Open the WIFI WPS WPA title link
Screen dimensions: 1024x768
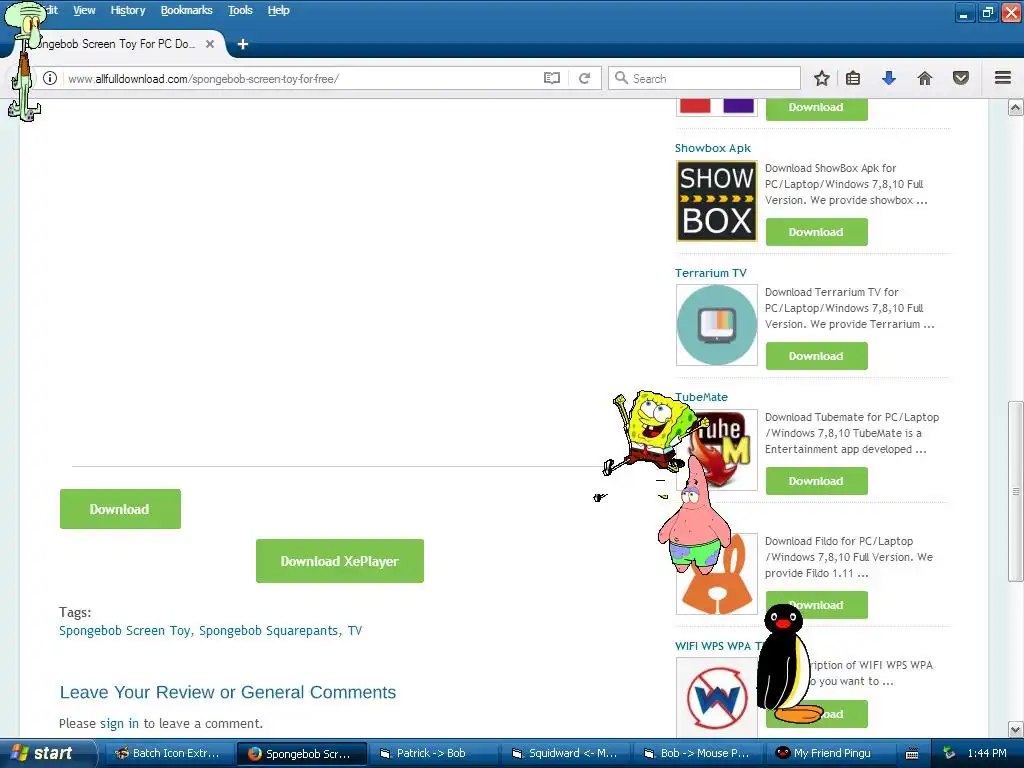tap(718, 646)
